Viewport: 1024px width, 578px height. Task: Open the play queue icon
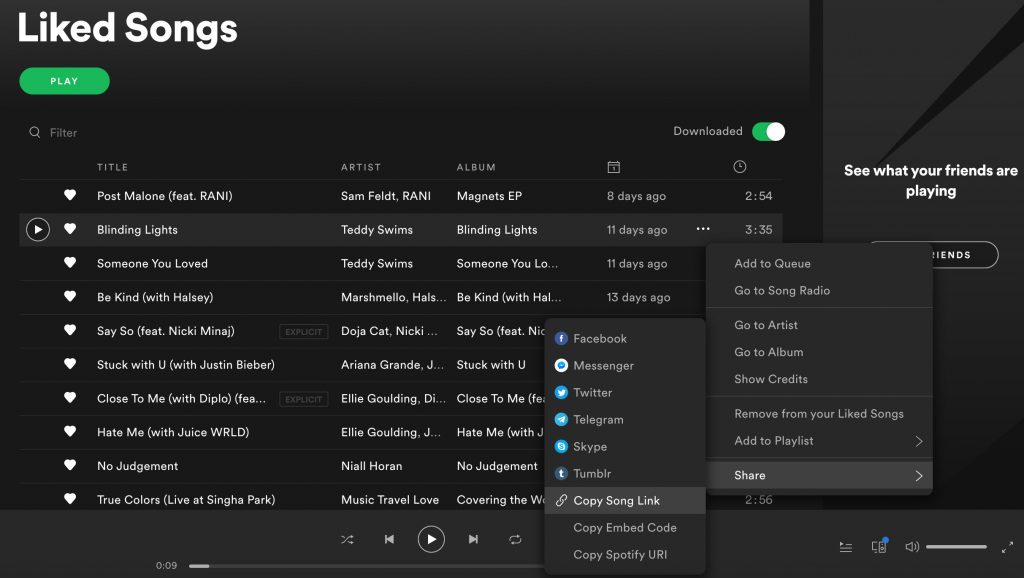pyautogui.click(x=846, y=547)
